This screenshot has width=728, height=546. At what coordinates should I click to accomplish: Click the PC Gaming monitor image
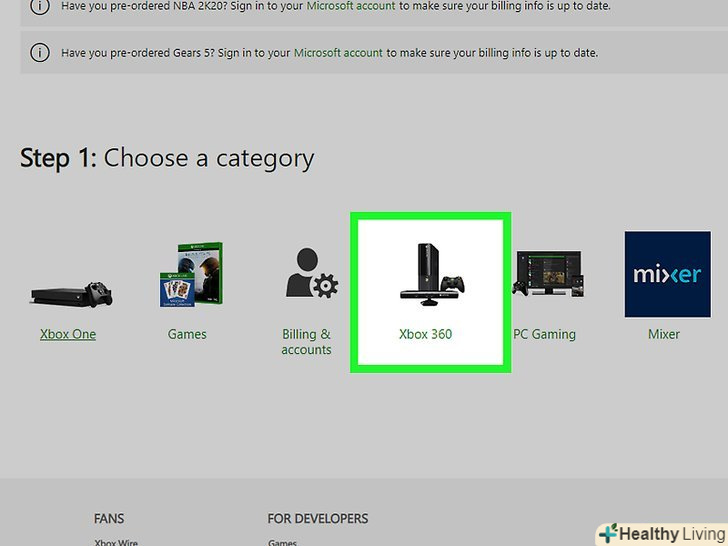(x=548, y=273)
